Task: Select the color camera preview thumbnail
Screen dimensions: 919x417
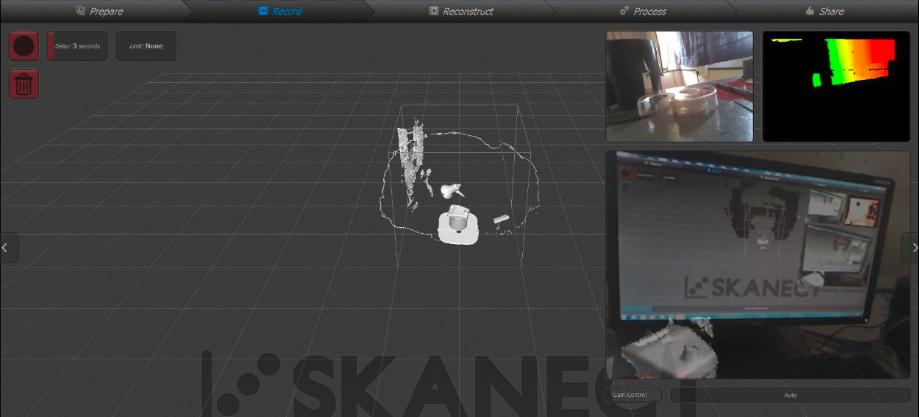Action: 679,86
